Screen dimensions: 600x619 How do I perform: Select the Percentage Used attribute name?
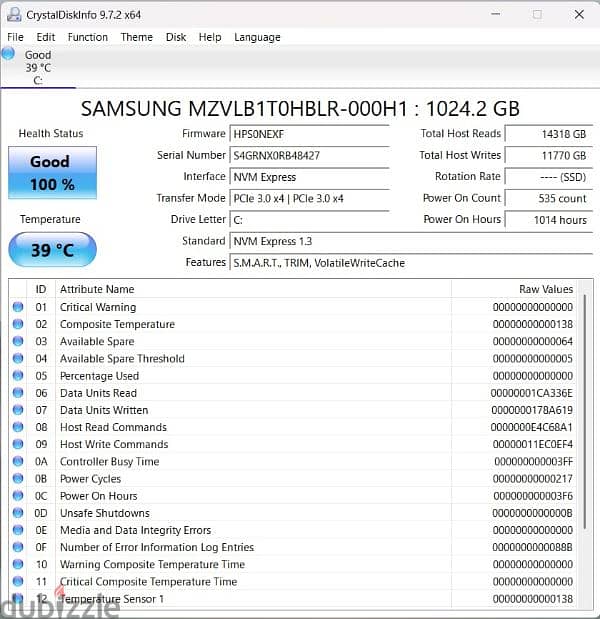pyautogui.click(x=99, y=376)
